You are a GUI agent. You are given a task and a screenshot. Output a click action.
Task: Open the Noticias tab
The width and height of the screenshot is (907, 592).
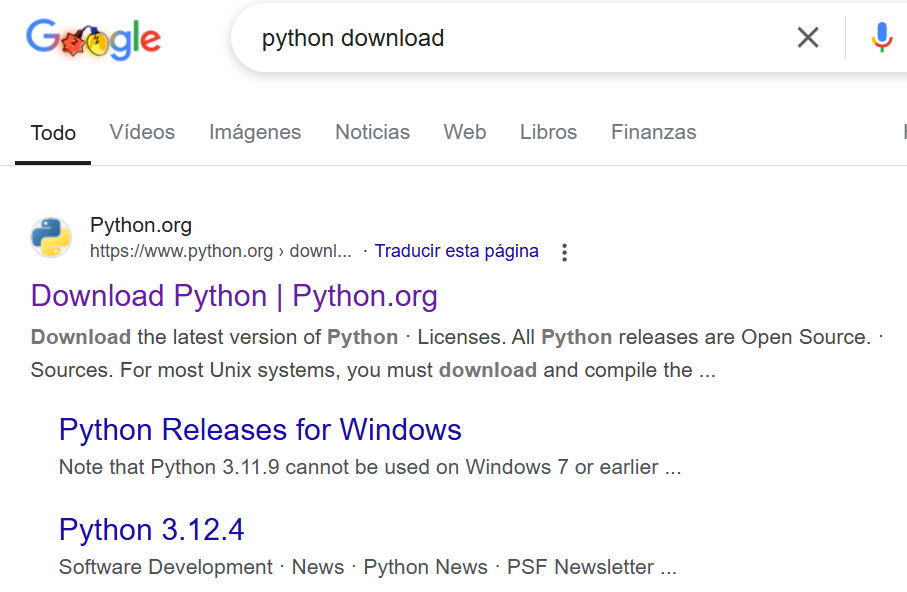pyautogui.click(x=373, y=133)
